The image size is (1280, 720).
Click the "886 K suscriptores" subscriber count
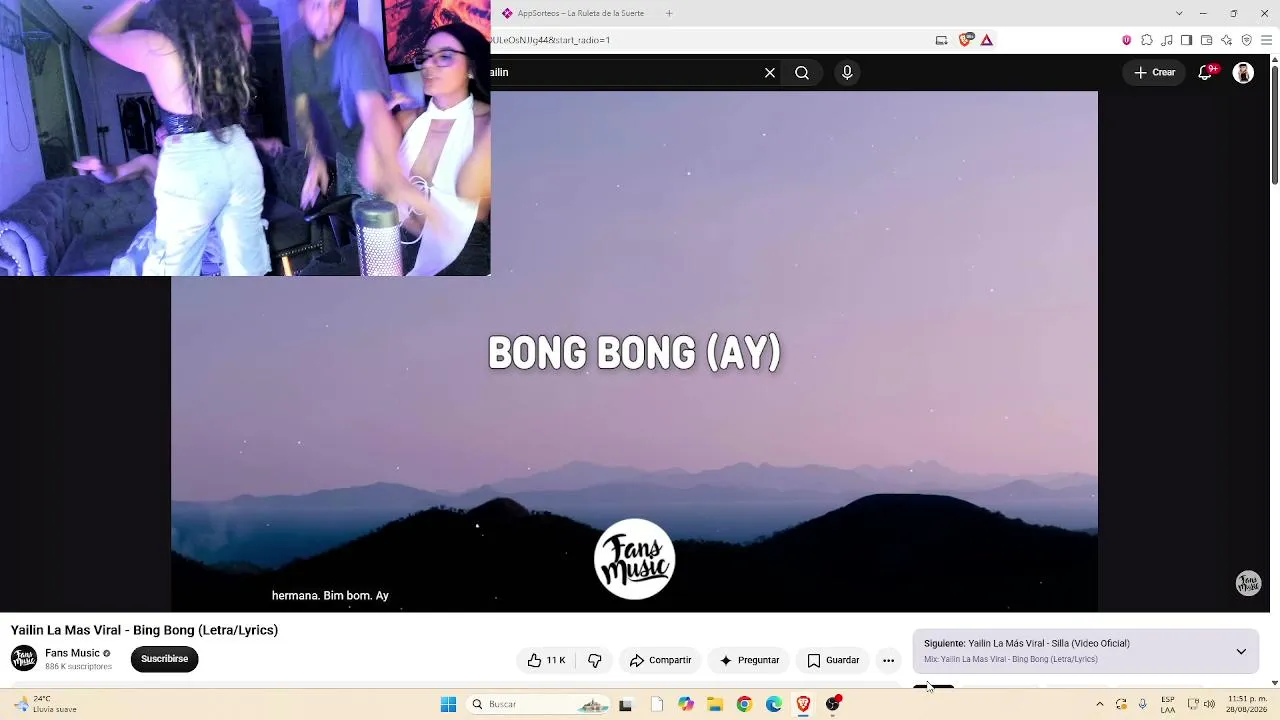[x=78, y=667]
